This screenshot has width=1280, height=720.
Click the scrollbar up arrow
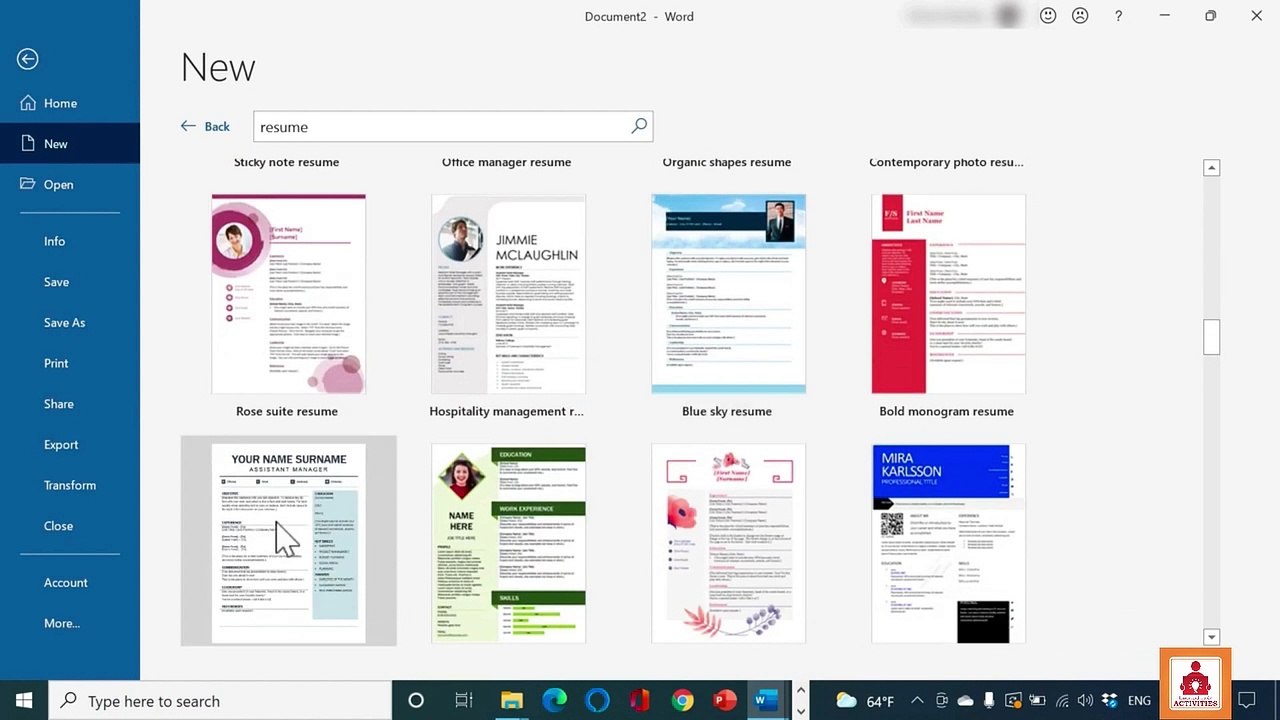1211,168
